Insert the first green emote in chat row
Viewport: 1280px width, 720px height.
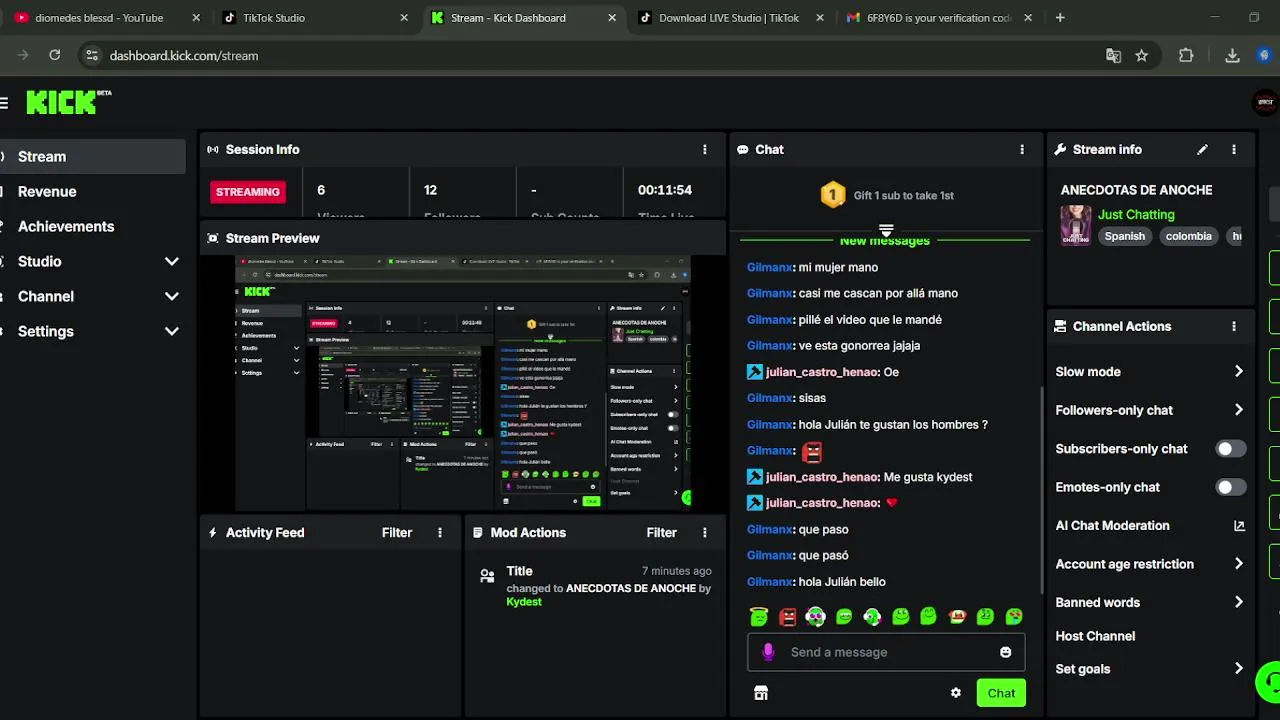click(x=759, y=617)
